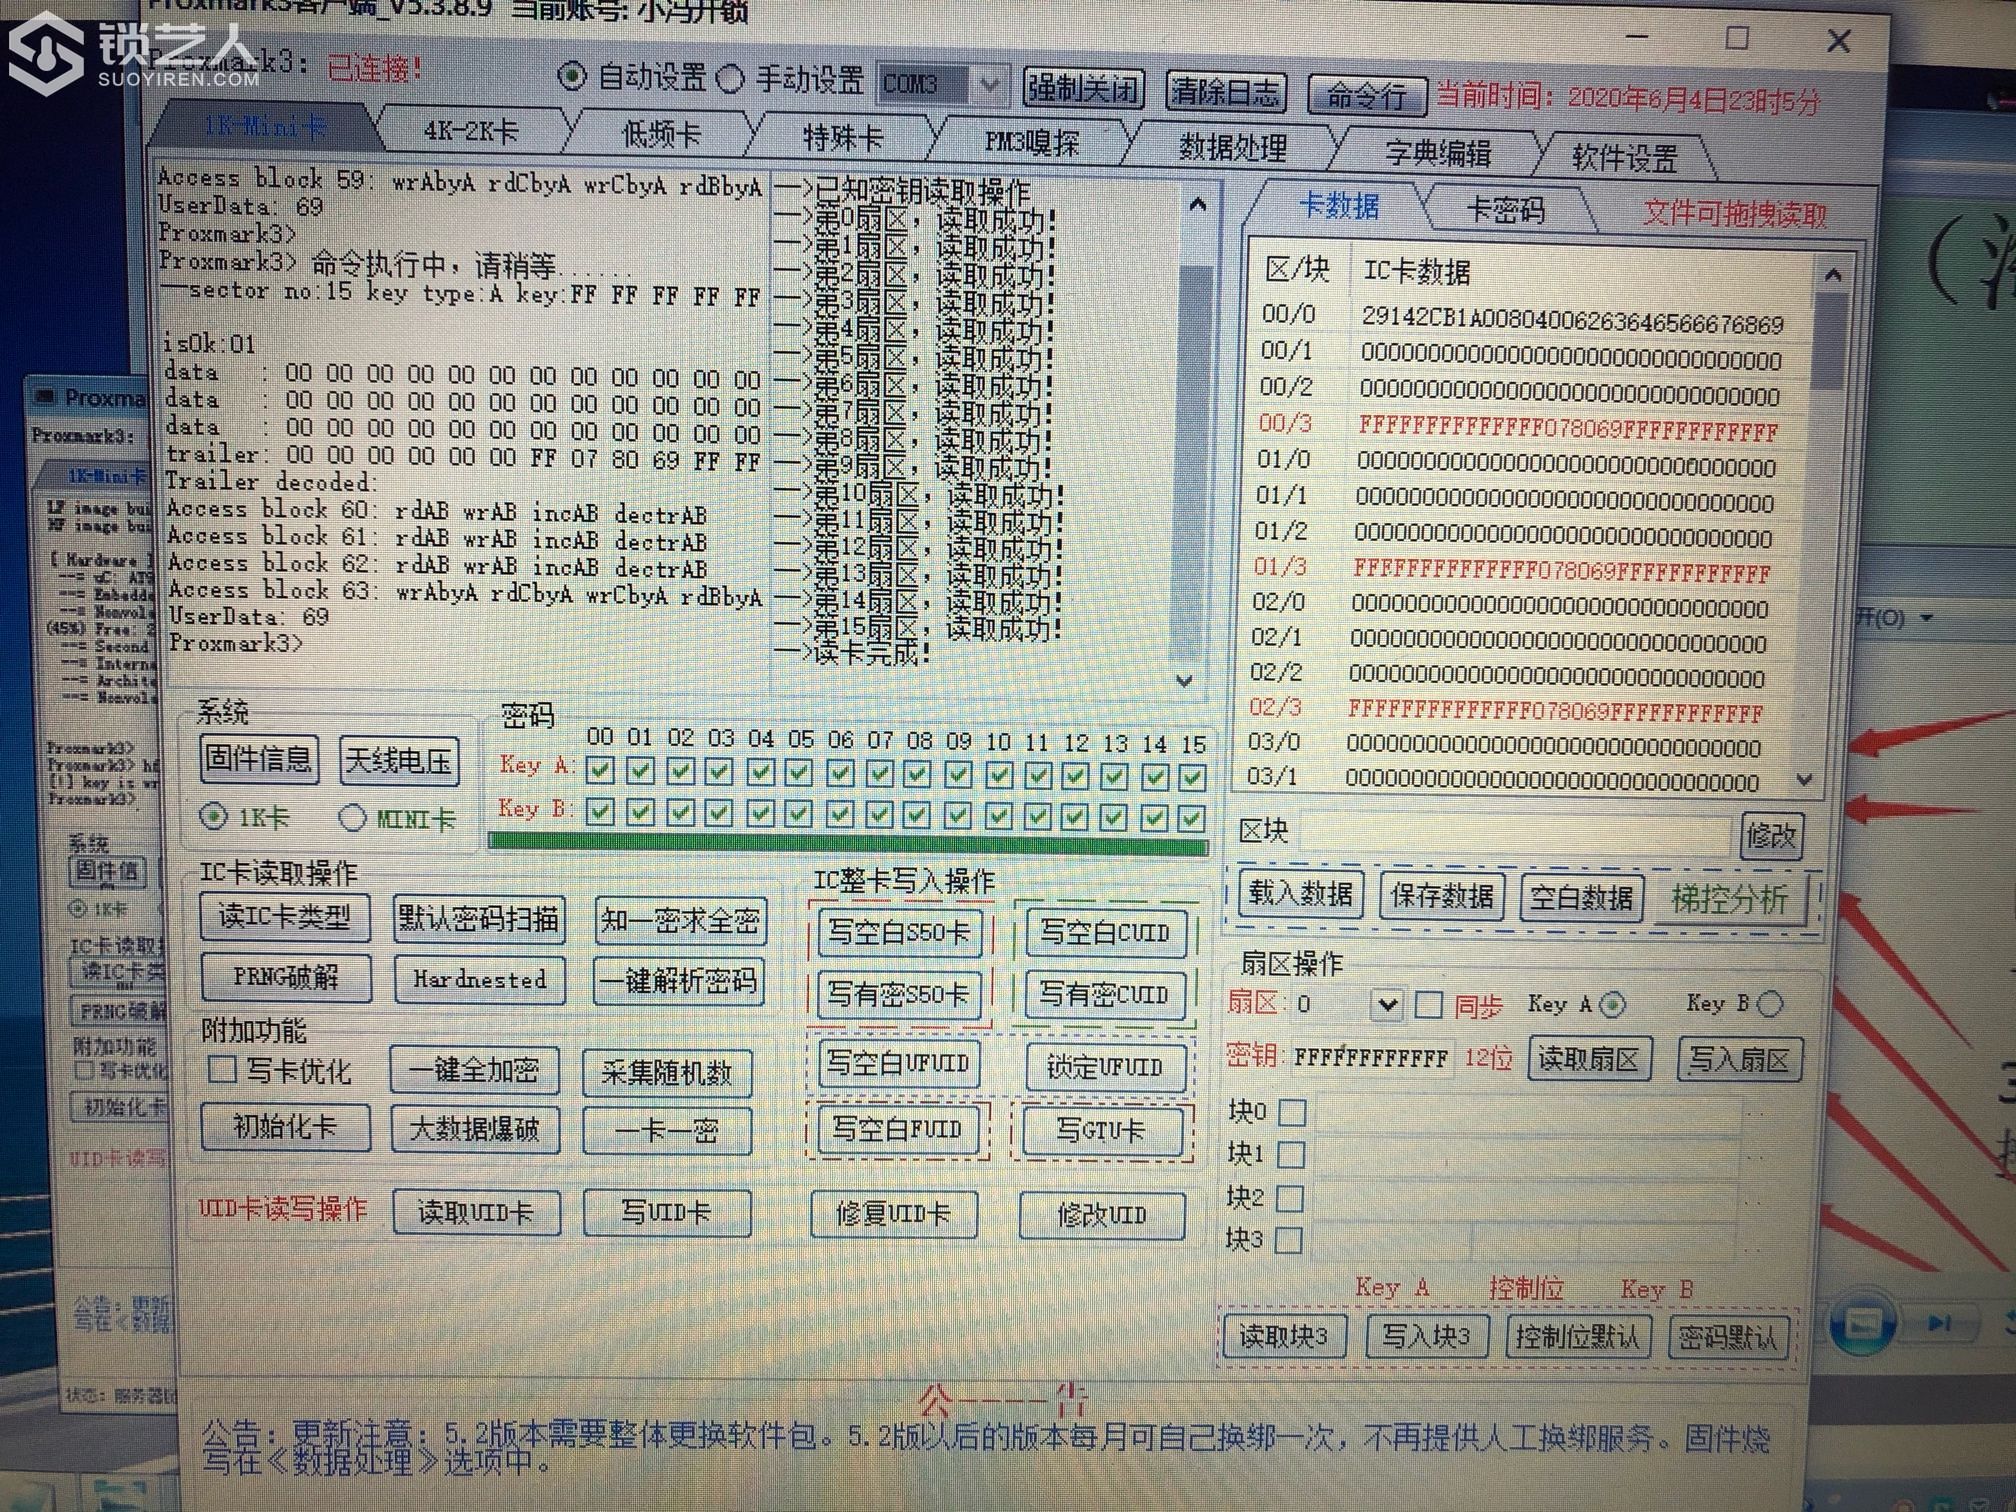The width and height of the screenshot is (2016, 1512).
Task: Switch to the 卡密码 panel tab
Action: point(1505,210)
